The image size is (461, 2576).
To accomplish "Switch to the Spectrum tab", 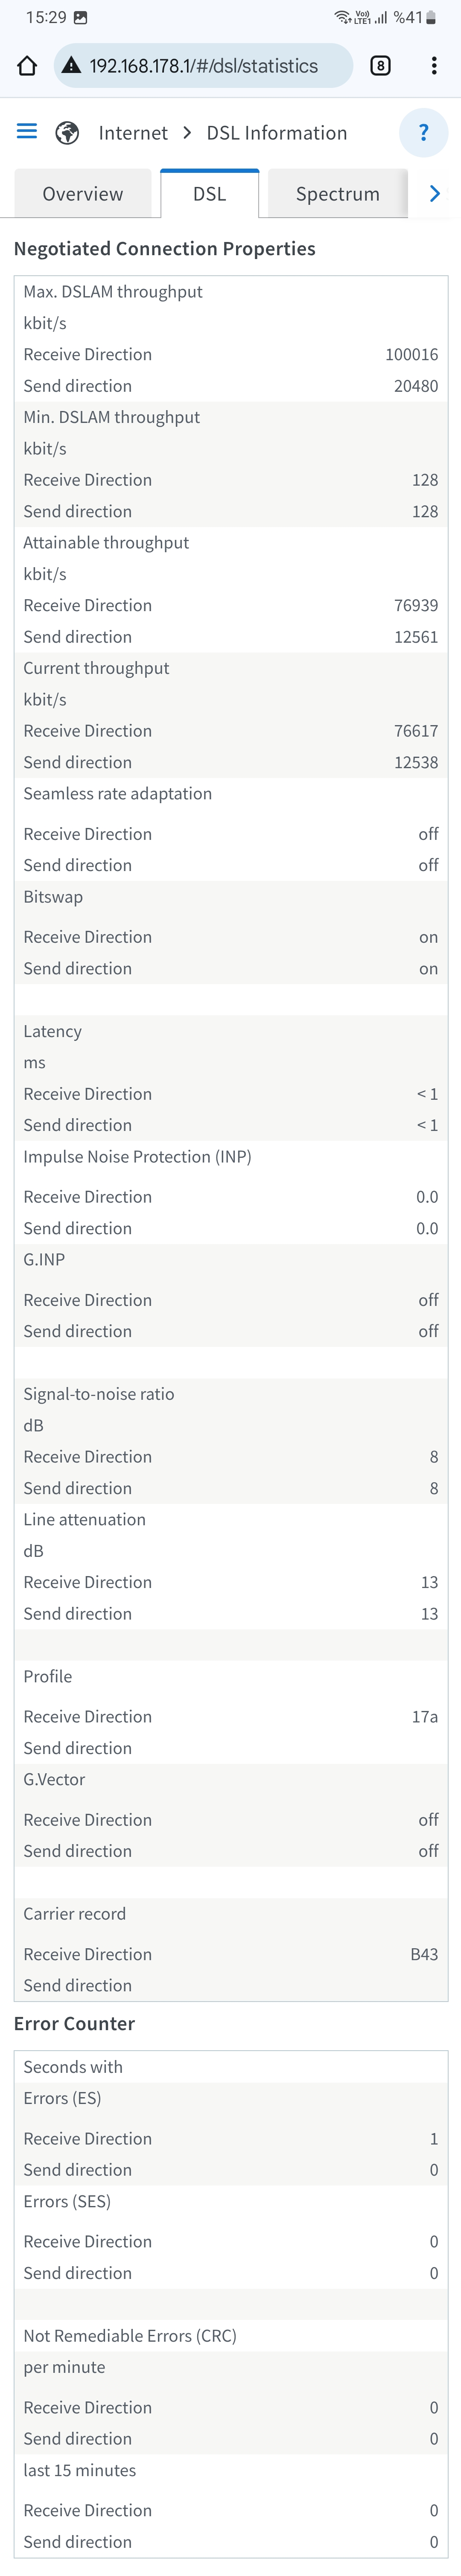I will (x=338, y=194).
